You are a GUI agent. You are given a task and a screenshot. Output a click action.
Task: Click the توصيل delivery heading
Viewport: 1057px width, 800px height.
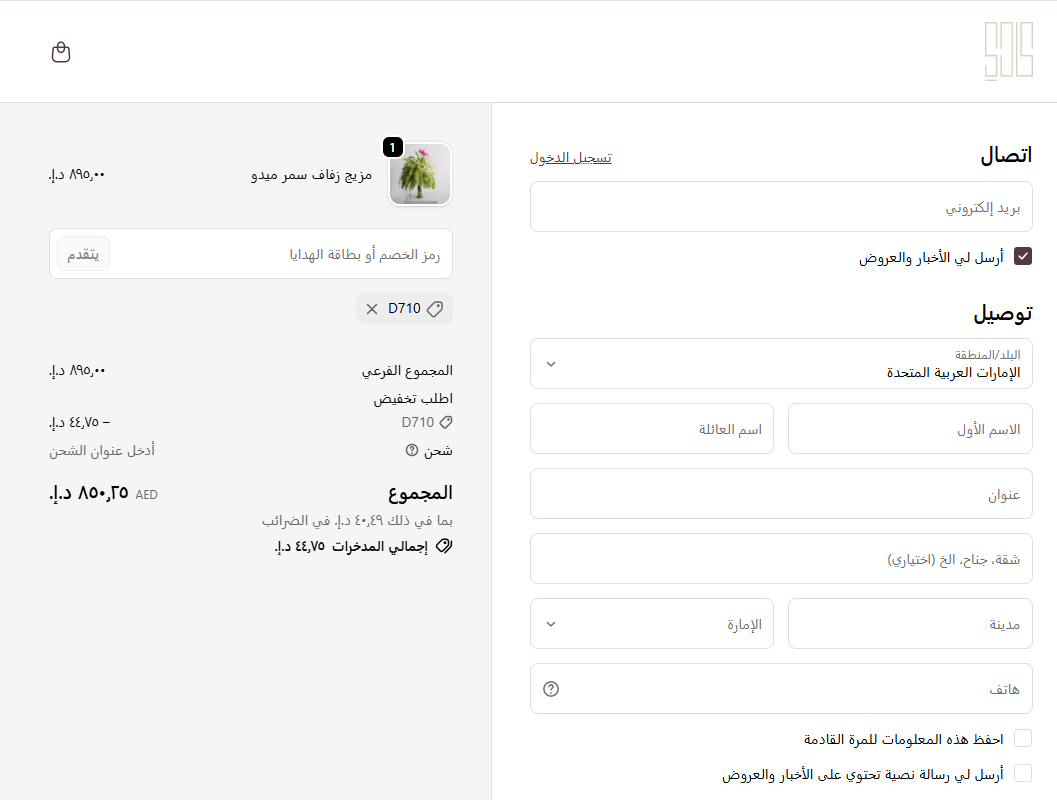[x=1002, y=314]
